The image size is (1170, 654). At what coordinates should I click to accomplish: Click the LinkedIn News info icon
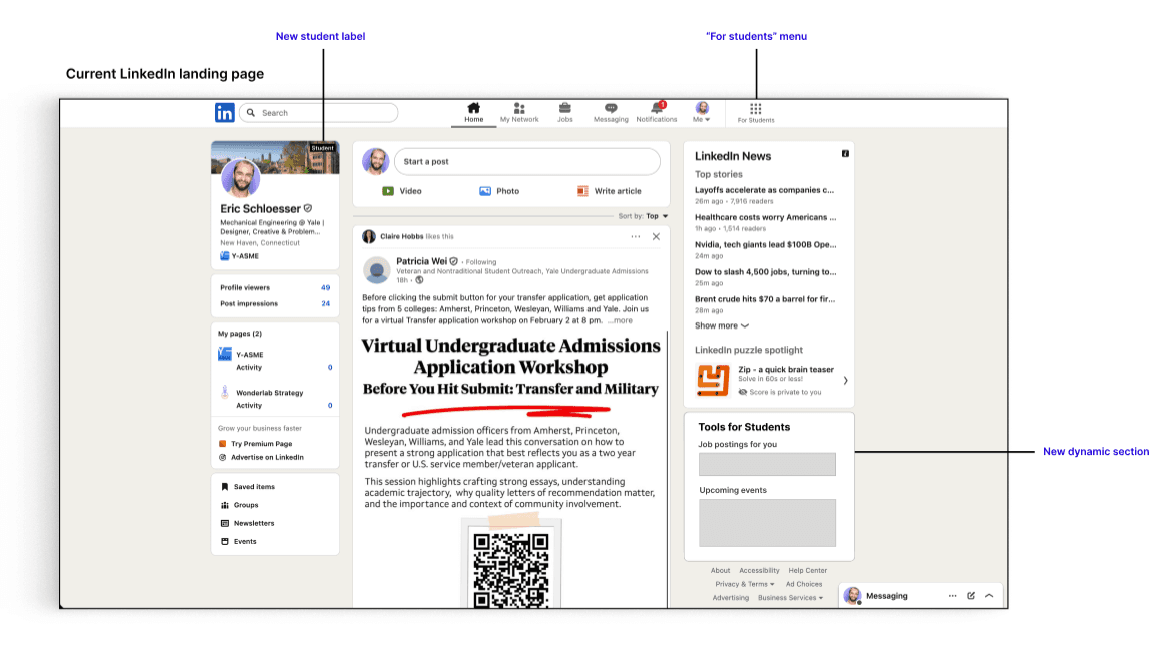click(x=845, y=154)
